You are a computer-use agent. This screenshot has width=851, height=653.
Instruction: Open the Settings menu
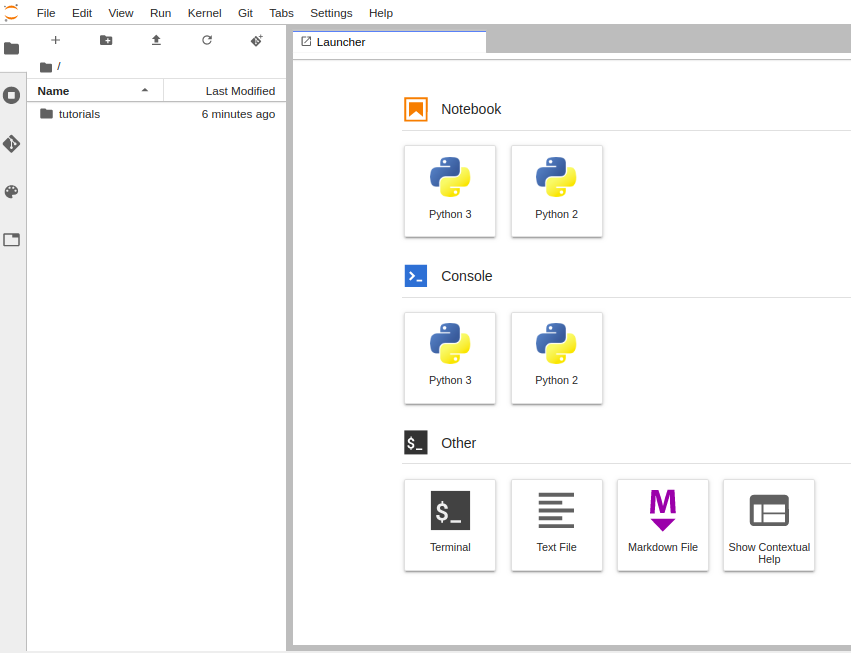(x=331, y=13)
